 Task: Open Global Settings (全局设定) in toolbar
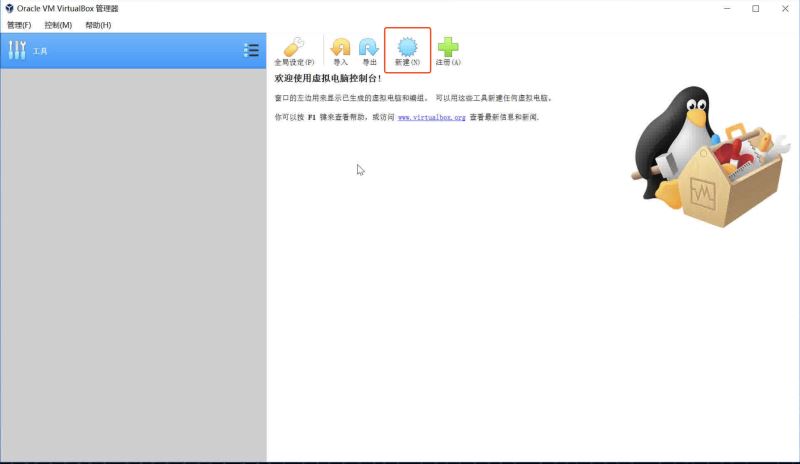point(294,50)
